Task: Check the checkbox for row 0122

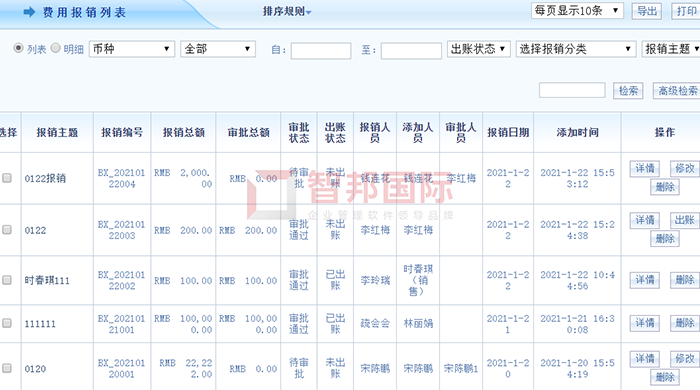Action: click(x=7, y=230)
